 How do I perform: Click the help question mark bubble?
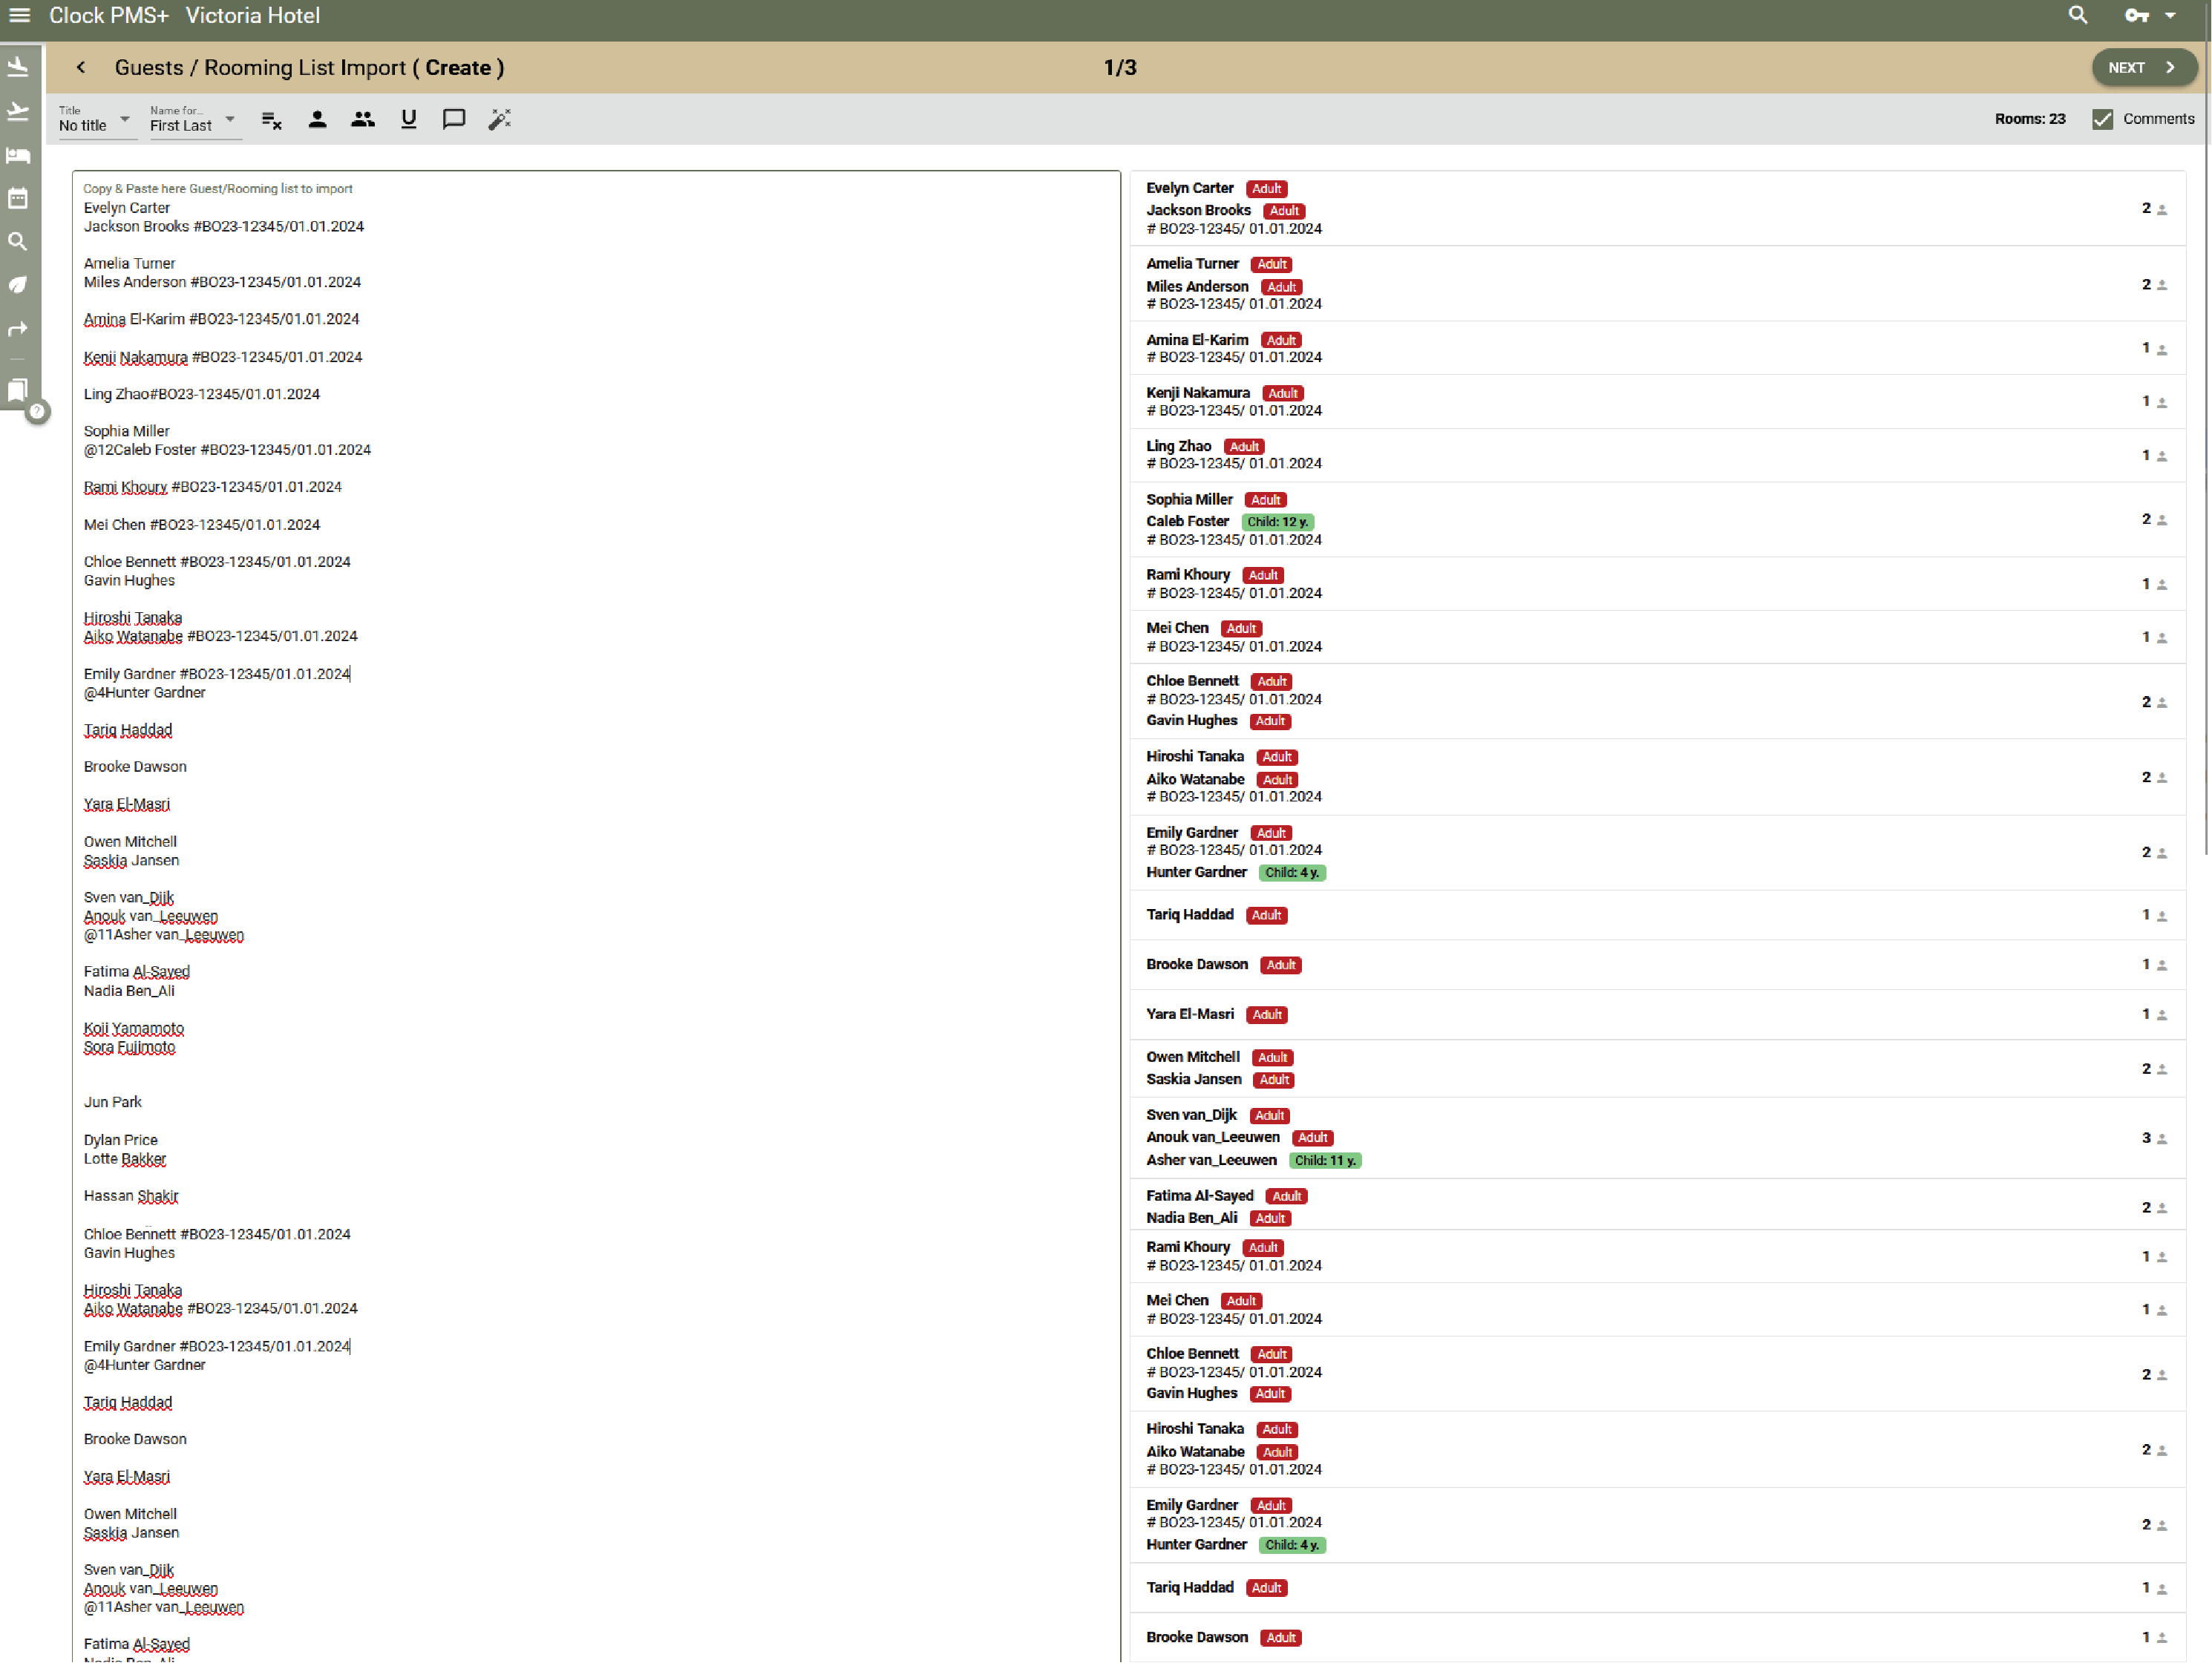point(37,411)
